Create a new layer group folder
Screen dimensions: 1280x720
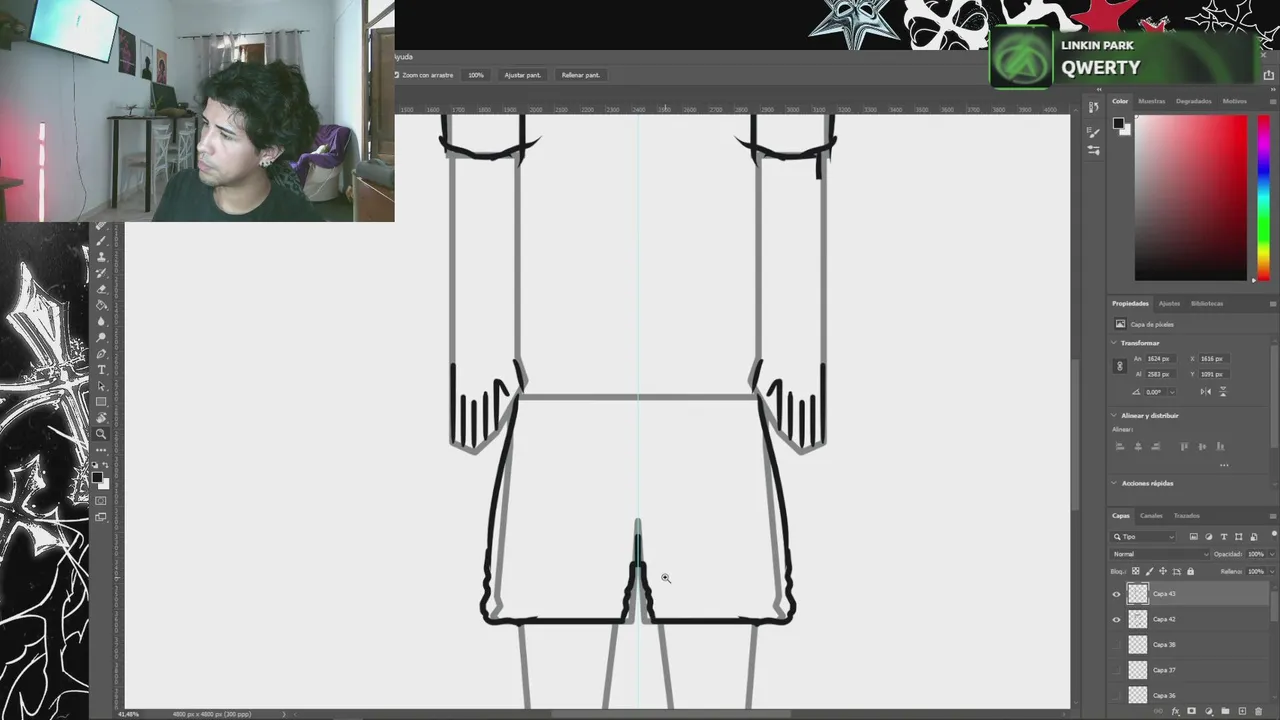1225,711
